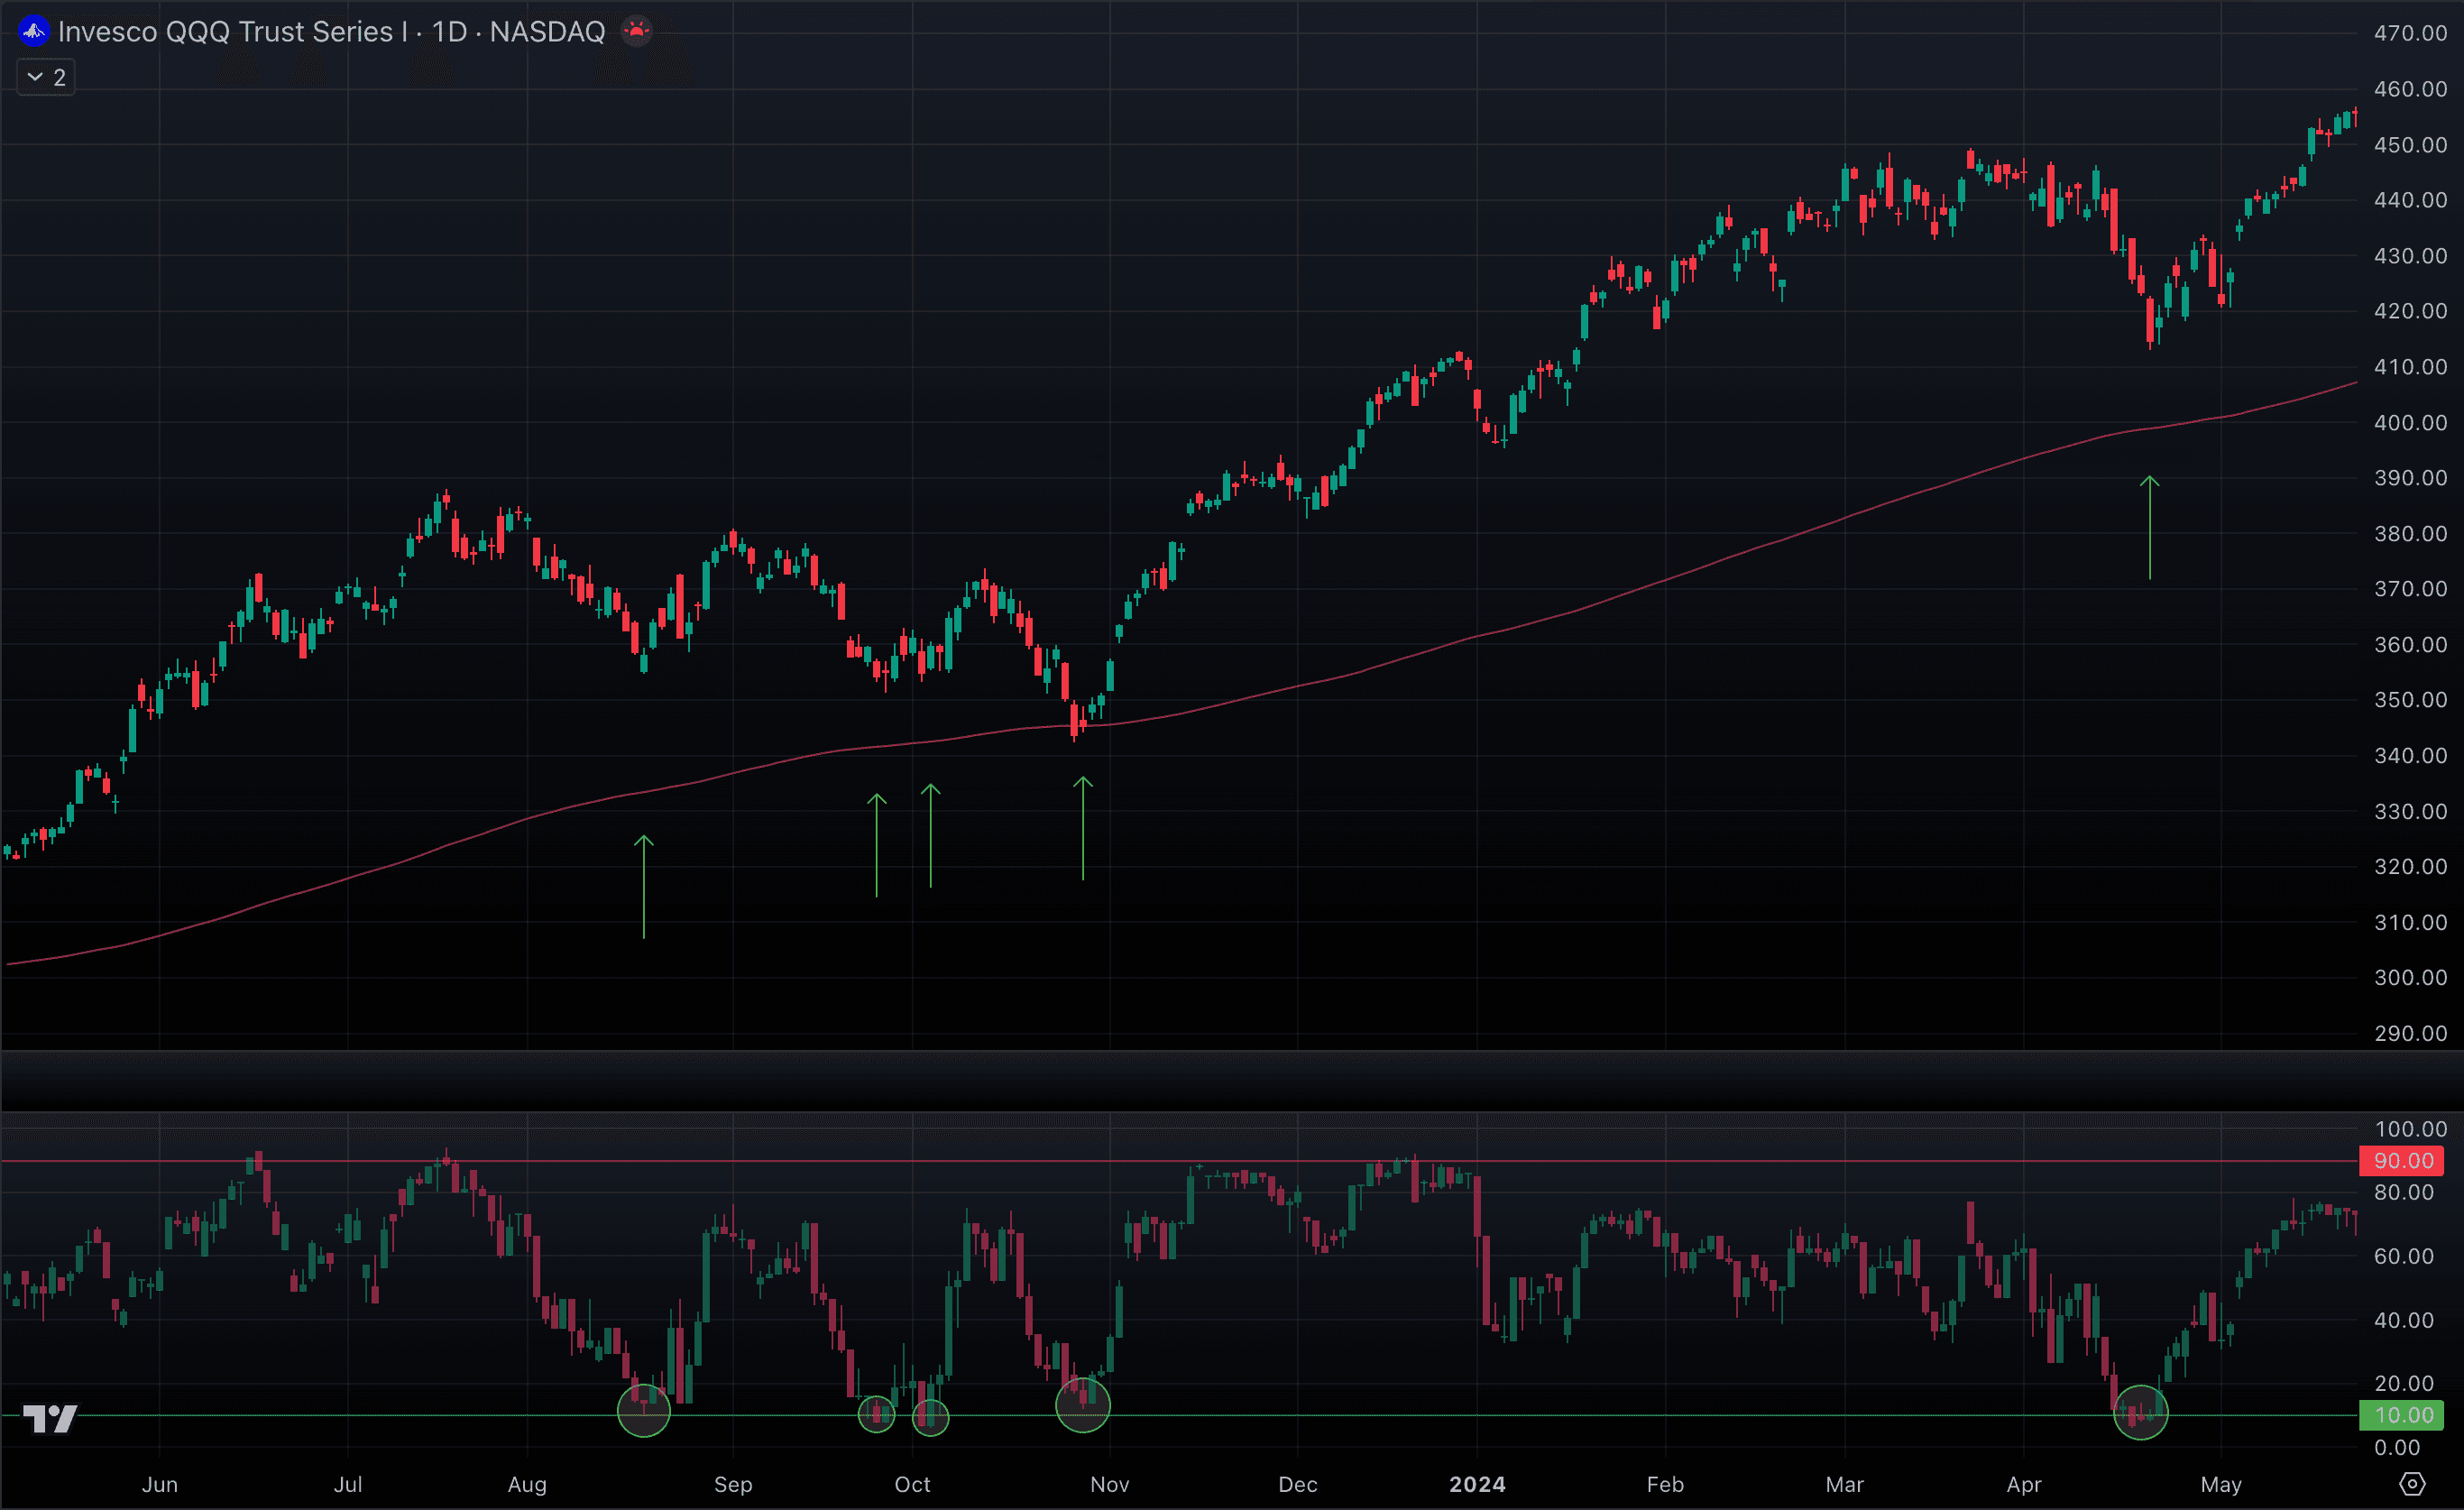Click the largest green circle near April oscillator low

coord(2140,1412)
